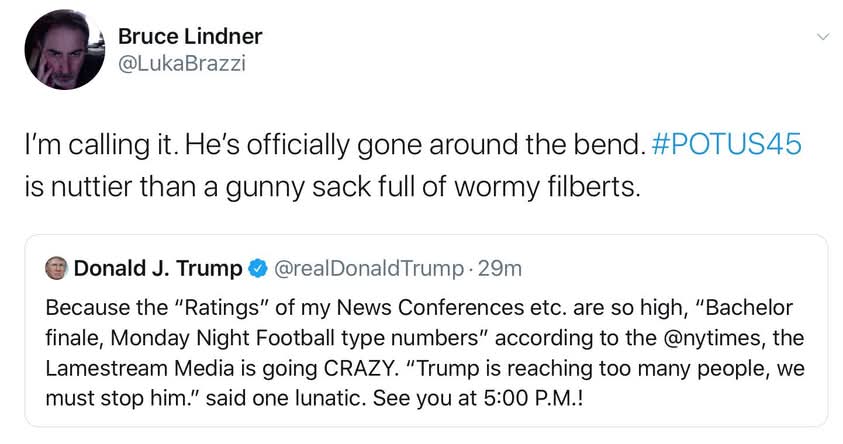Open the @realDonaldTrump handle
843x444 pixels.
(369, 268)
